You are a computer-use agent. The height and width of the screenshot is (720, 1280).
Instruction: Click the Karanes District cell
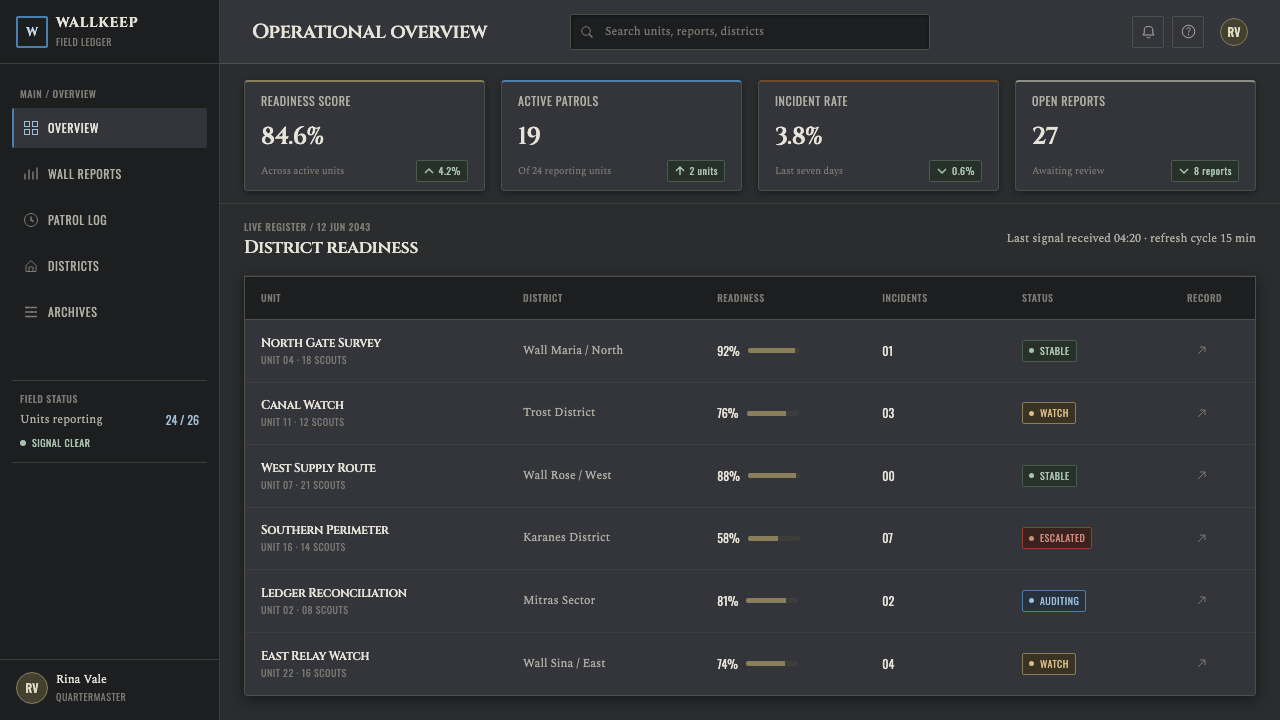(566, 537)
